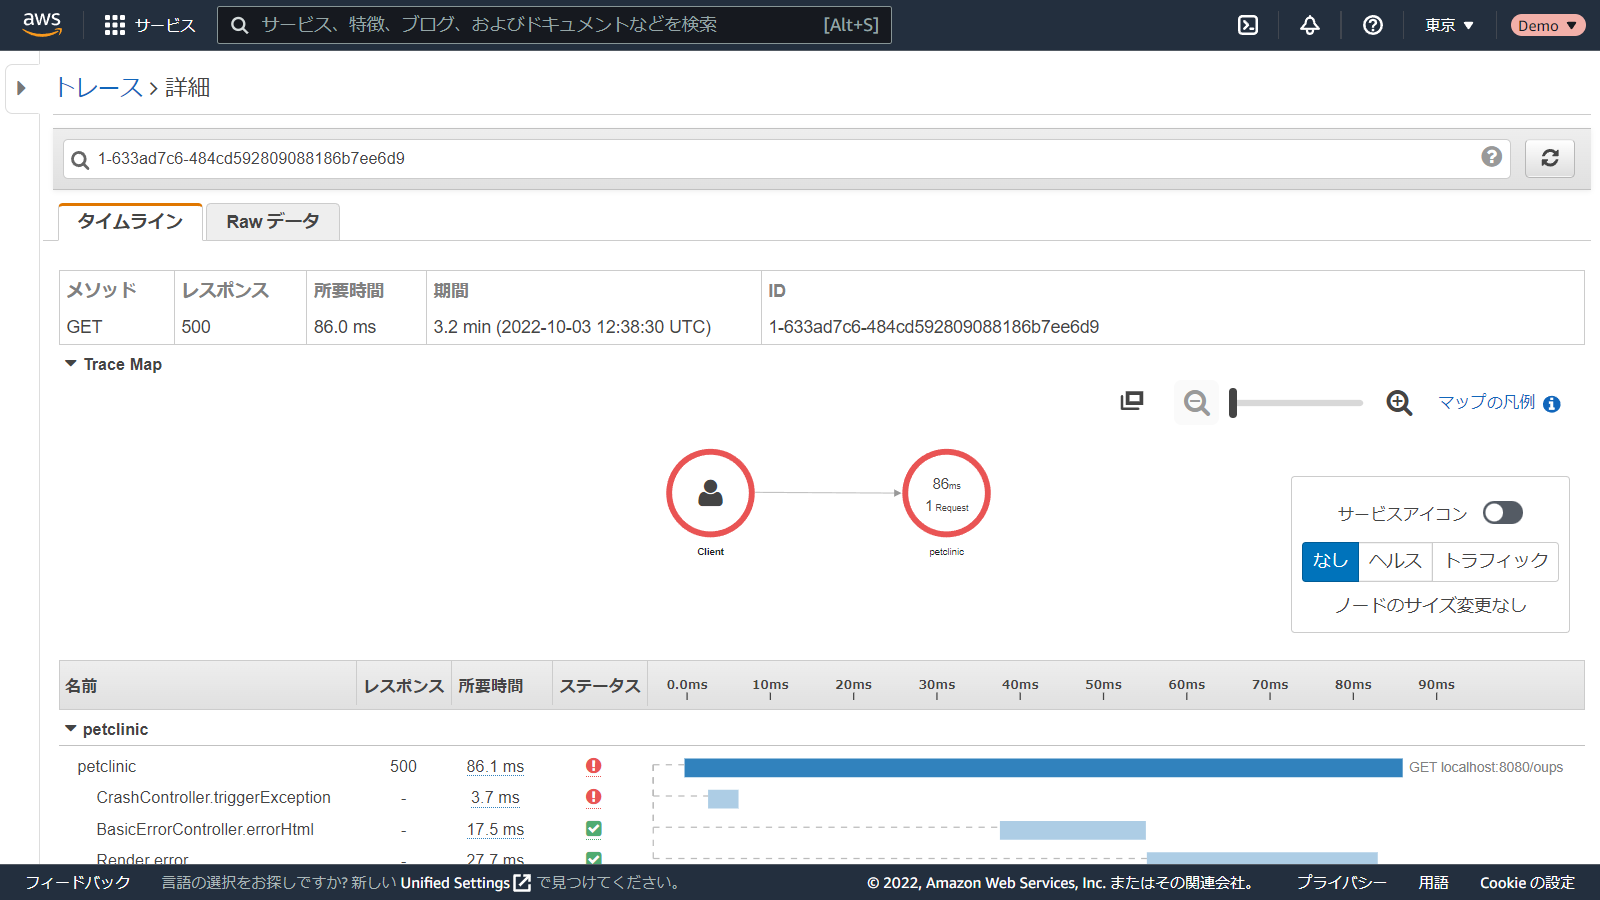Viewport: 1600px width, 900px height.
Task: Open the マップの凡例 legend link
Action: pos(1486,402)
